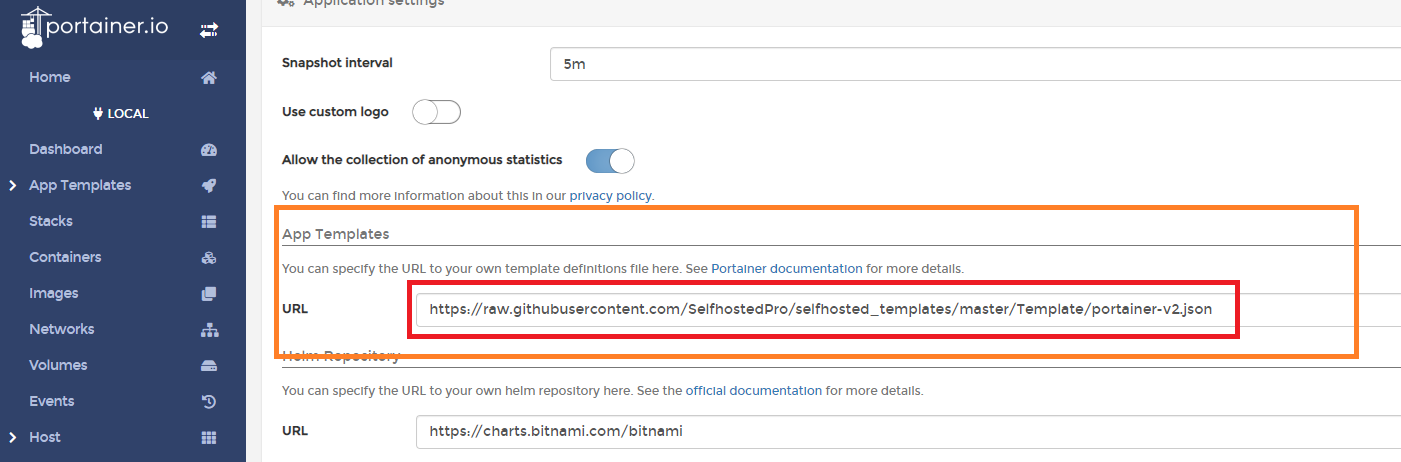Image resolution: width=1401 pixels, height=462 pixels.
Task: Click the App Templates section heading
Action: [335, 233]
